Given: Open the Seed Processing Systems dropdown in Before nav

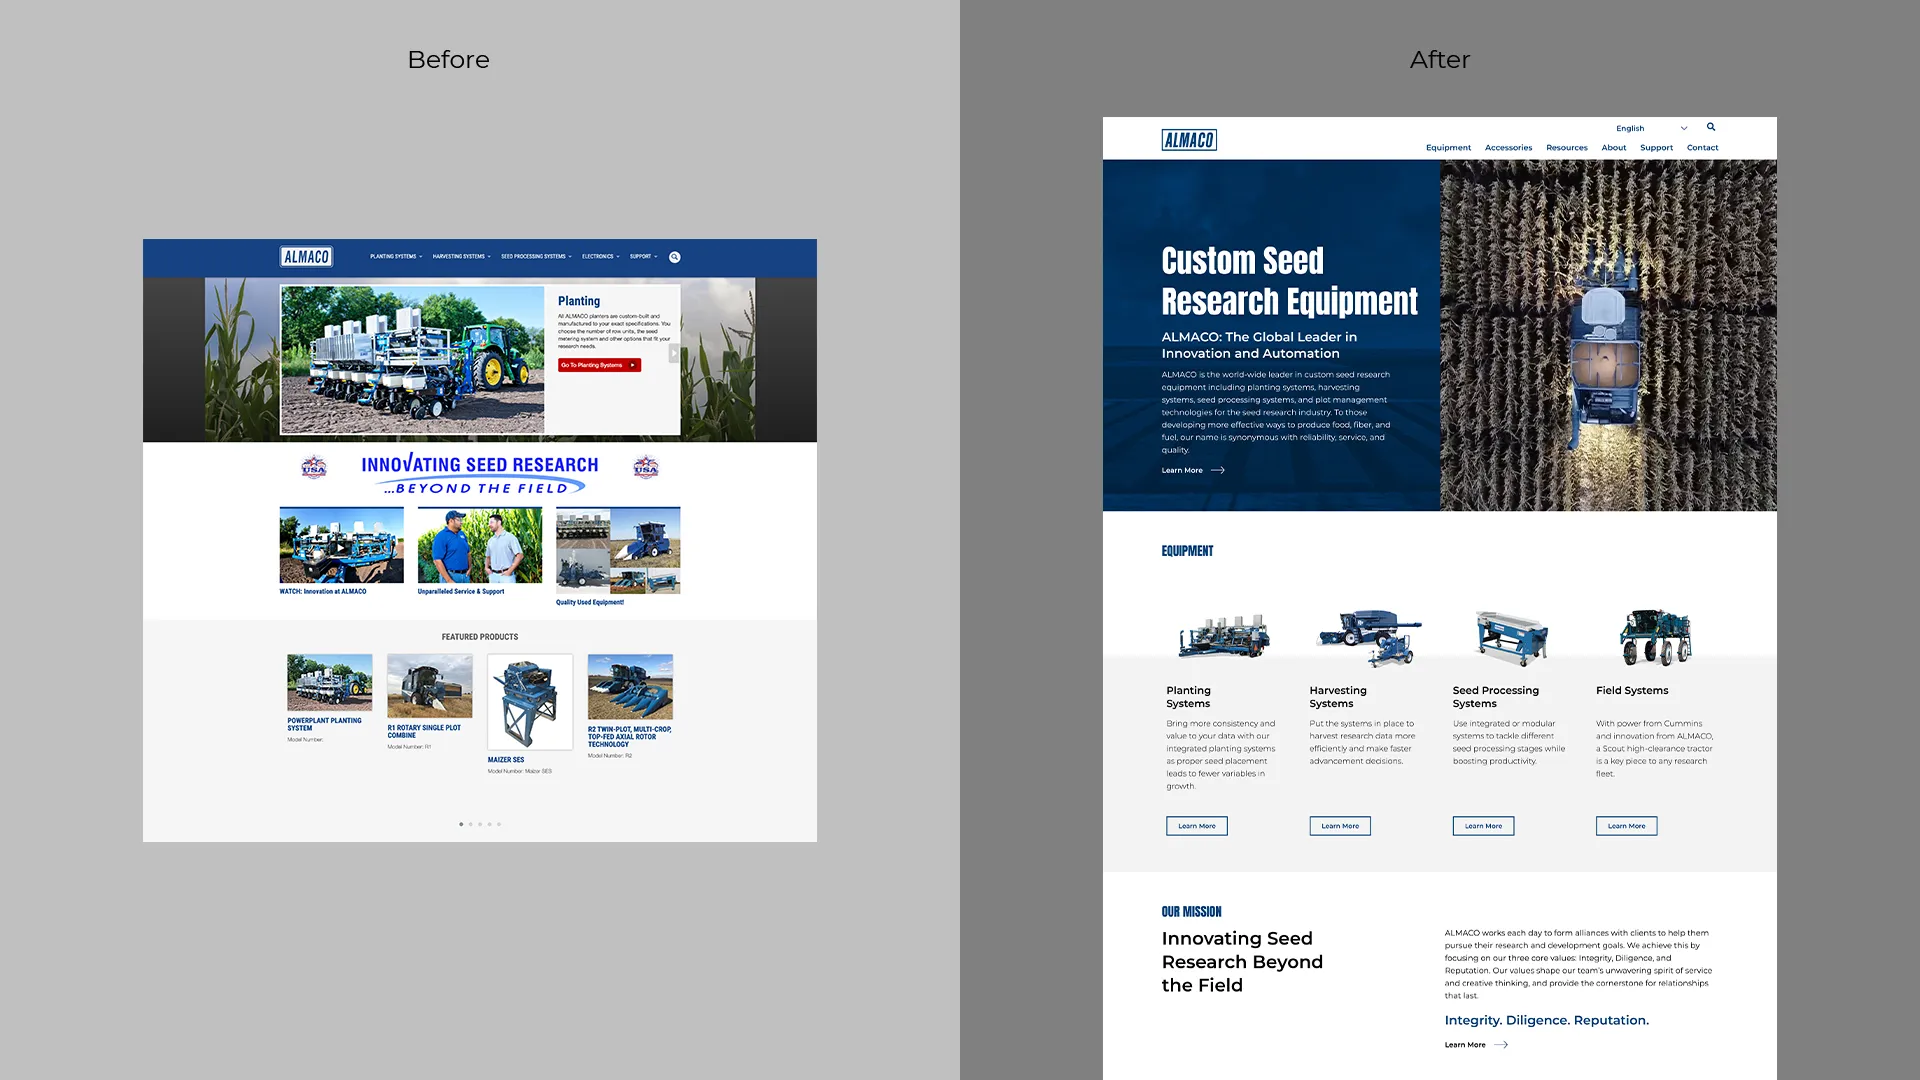Looking at the screenshot, I should point(536,257).
